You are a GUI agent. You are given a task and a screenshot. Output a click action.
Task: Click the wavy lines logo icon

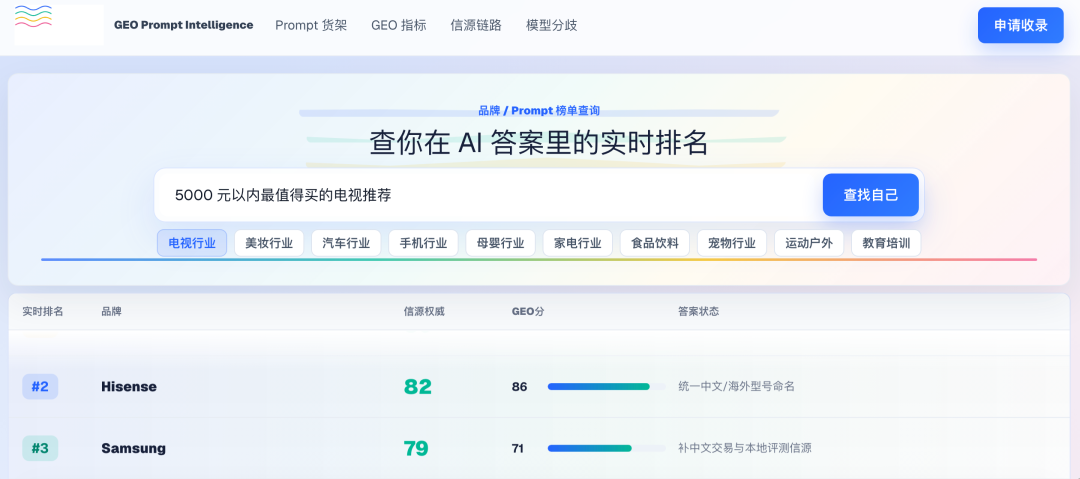[x=33, y=15]
